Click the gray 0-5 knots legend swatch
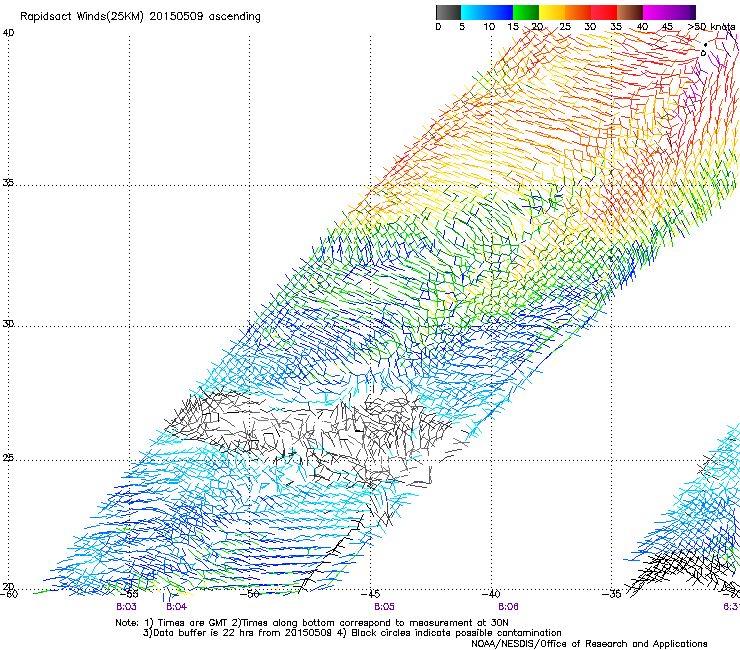740x650 pixels. pos(448,12)
